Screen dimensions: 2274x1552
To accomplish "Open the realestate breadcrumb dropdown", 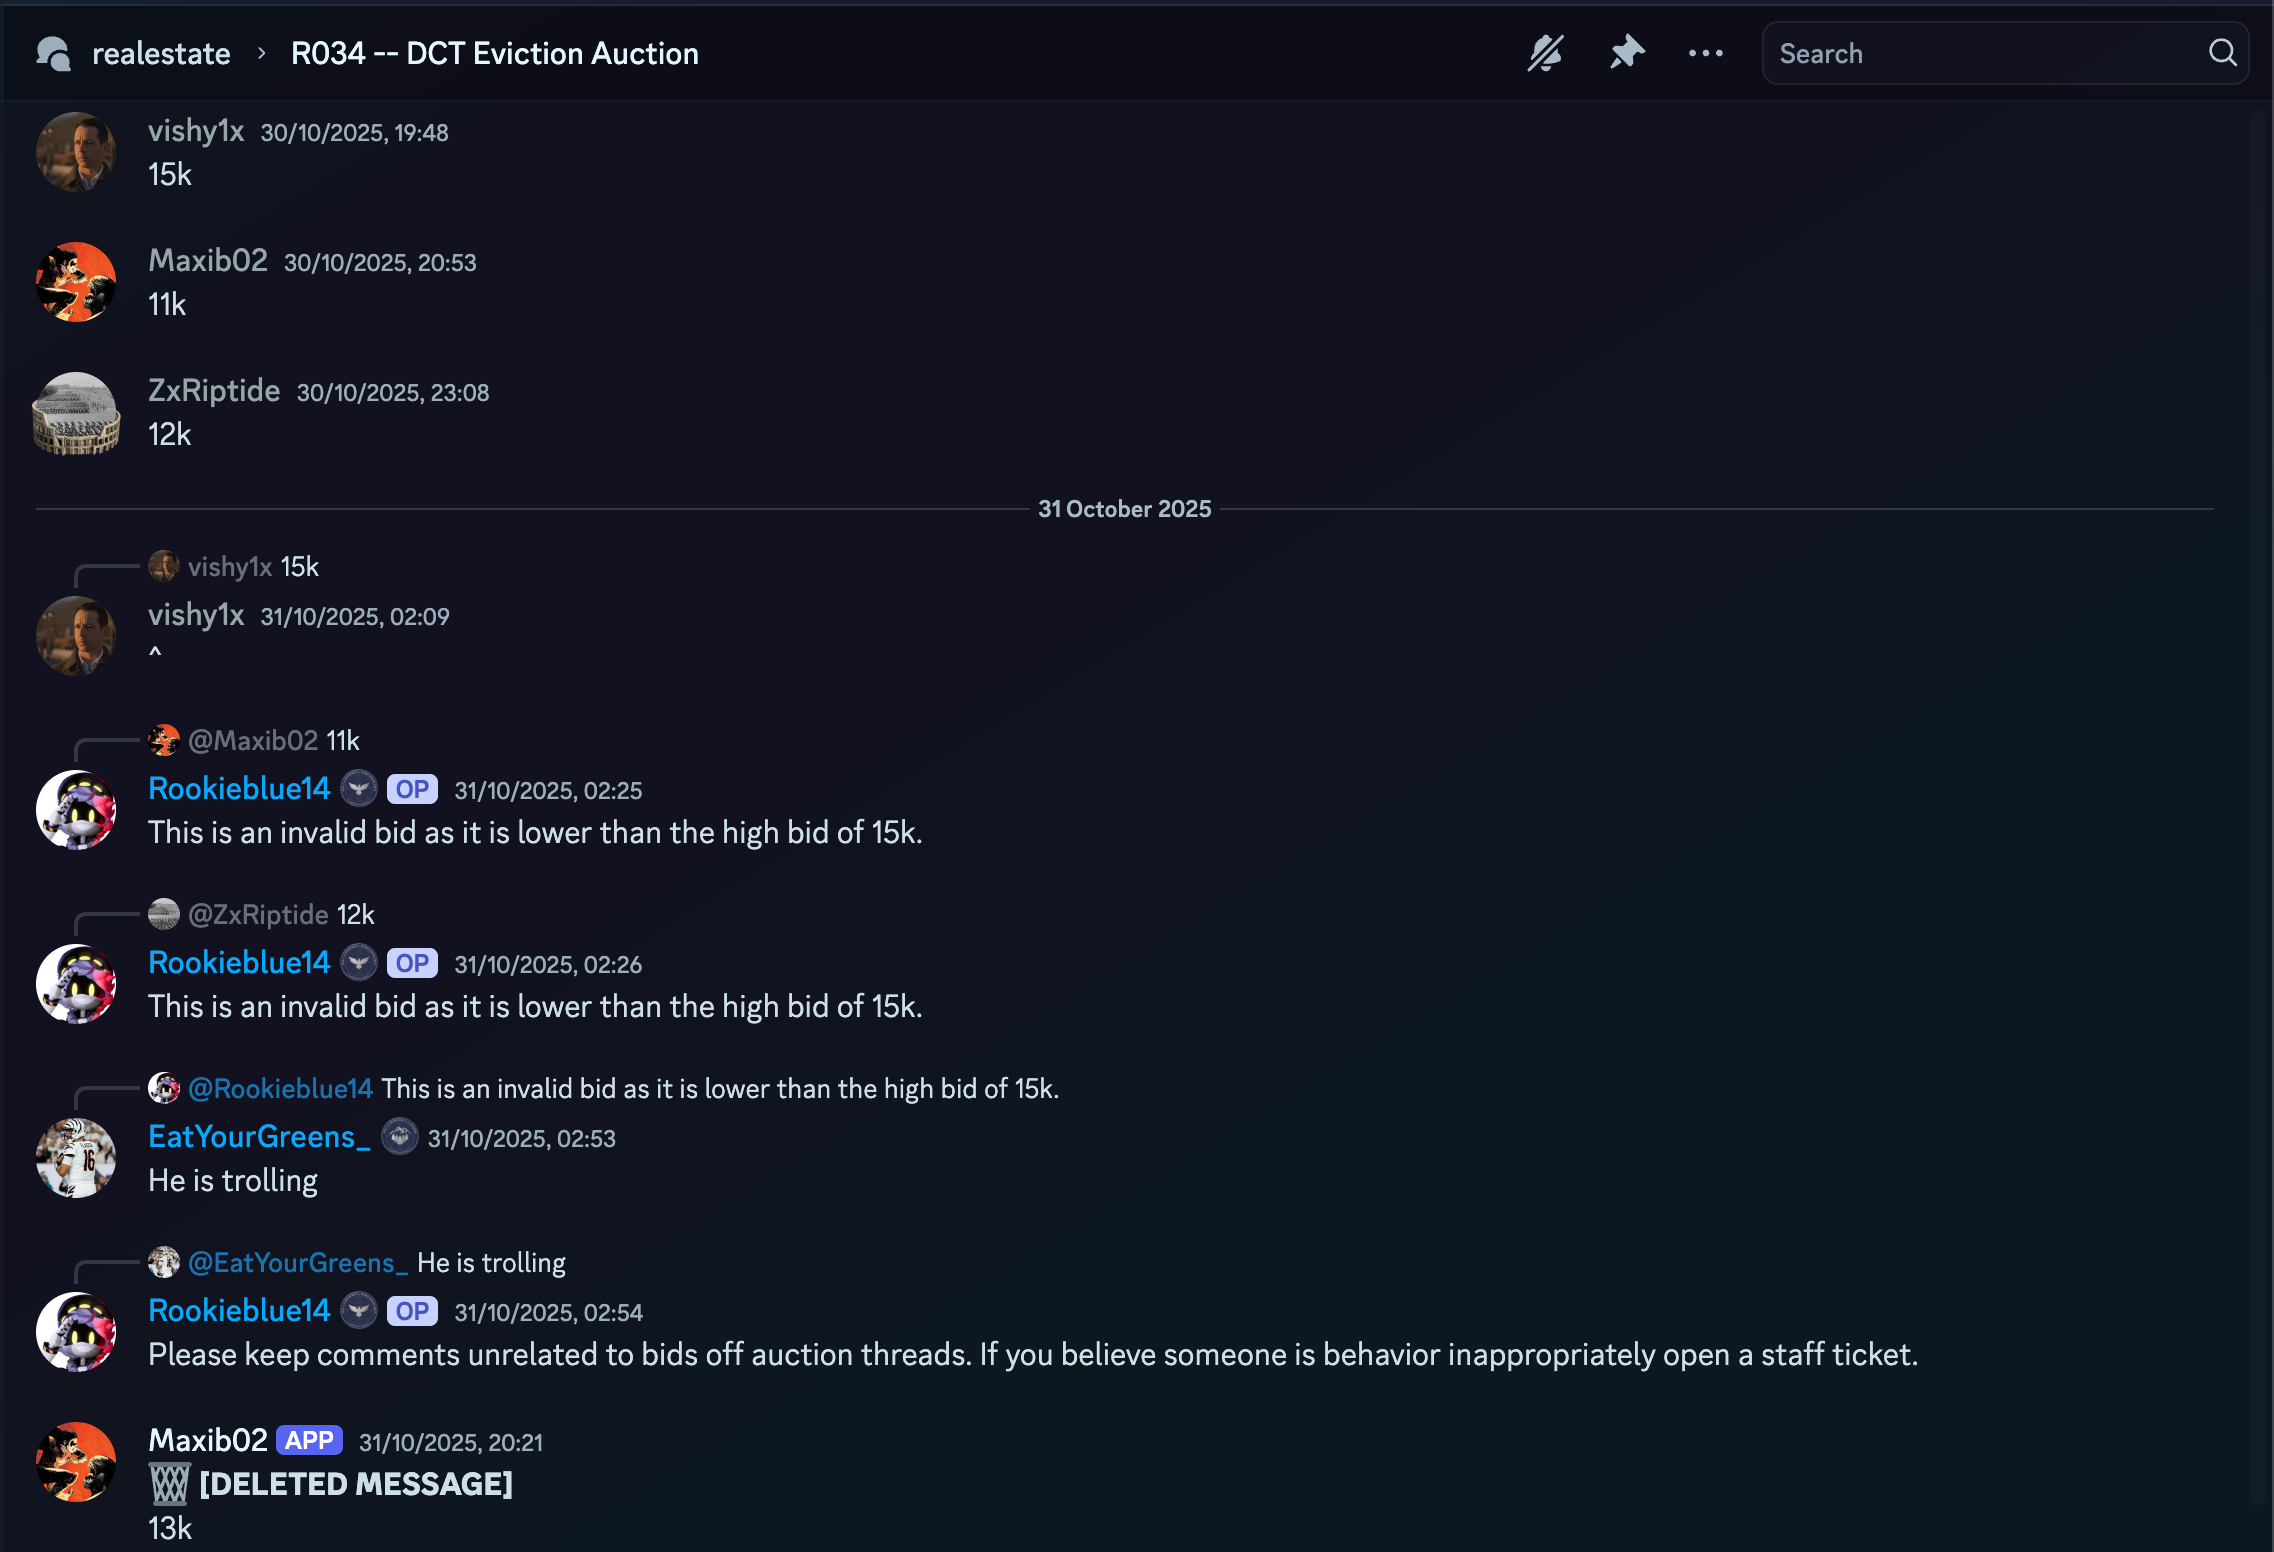I will pos(161,53).
